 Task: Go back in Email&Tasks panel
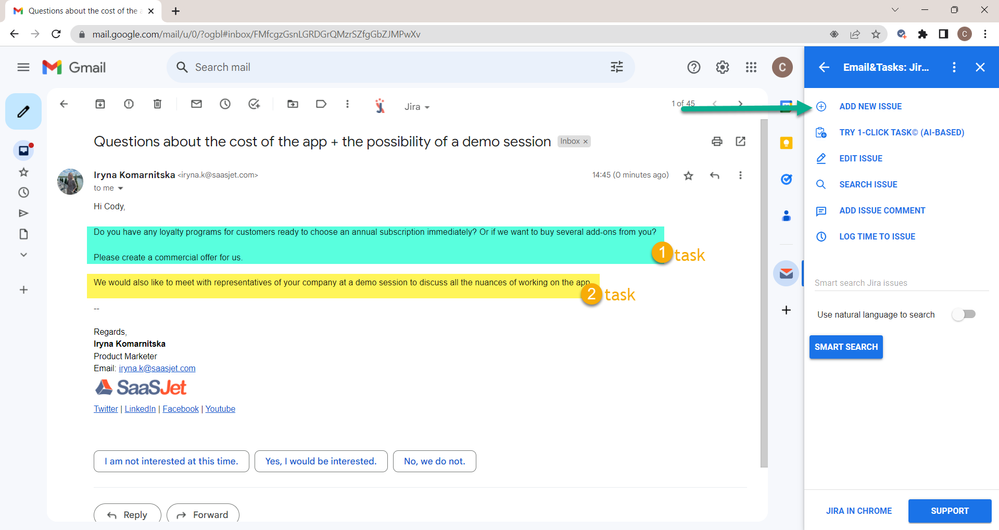[824, 67]
